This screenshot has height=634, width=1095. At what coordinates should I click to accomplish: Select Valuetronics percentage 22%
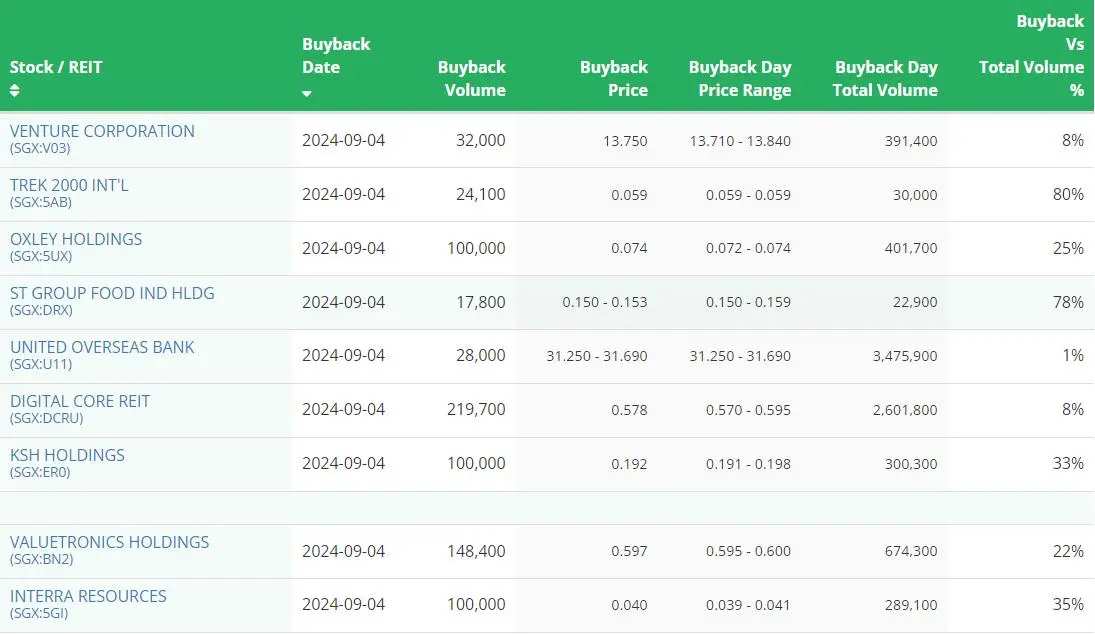click(1068, 552)
